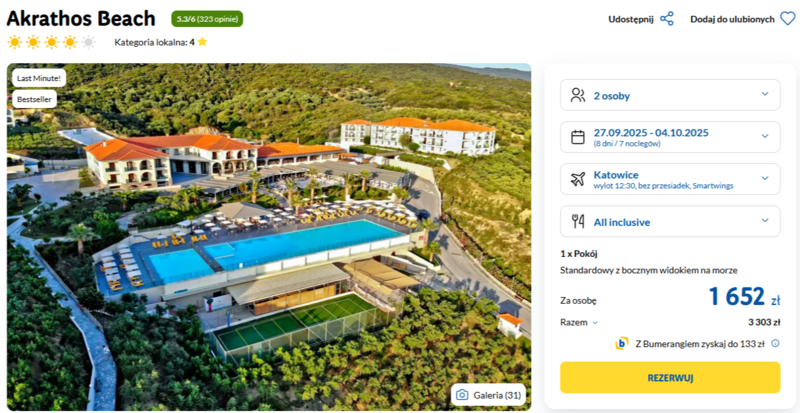Click the Udostępnij share link
The width and height of the screenshot is (800, 413).
click(630, 19)
